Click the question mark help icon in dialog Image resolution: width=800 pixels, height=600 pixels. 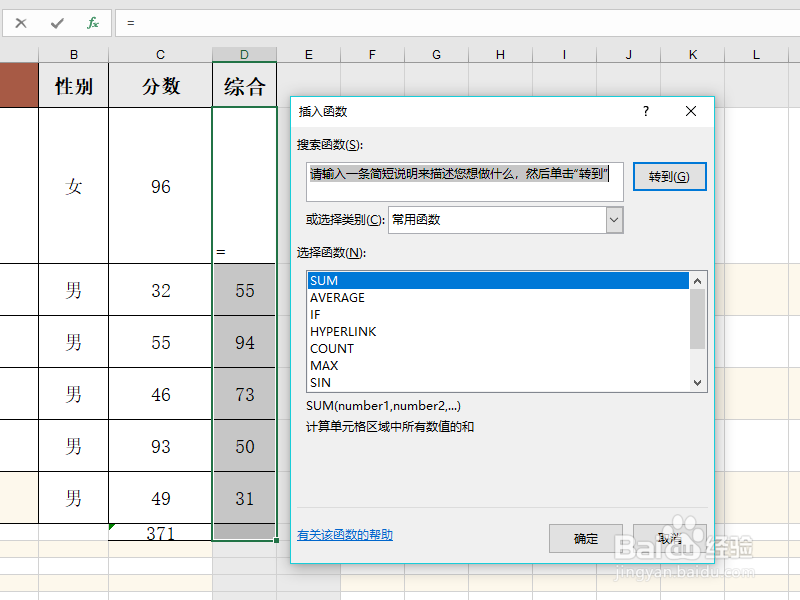(645, 111)
